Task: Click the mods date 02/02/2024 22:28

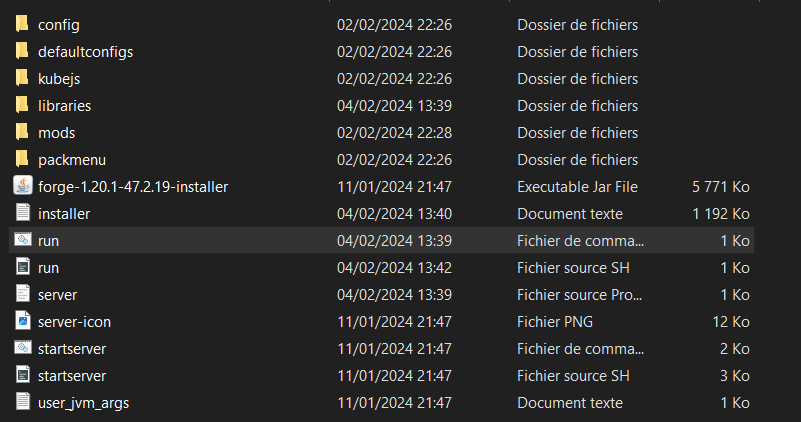Action: (x=394, y=132)
